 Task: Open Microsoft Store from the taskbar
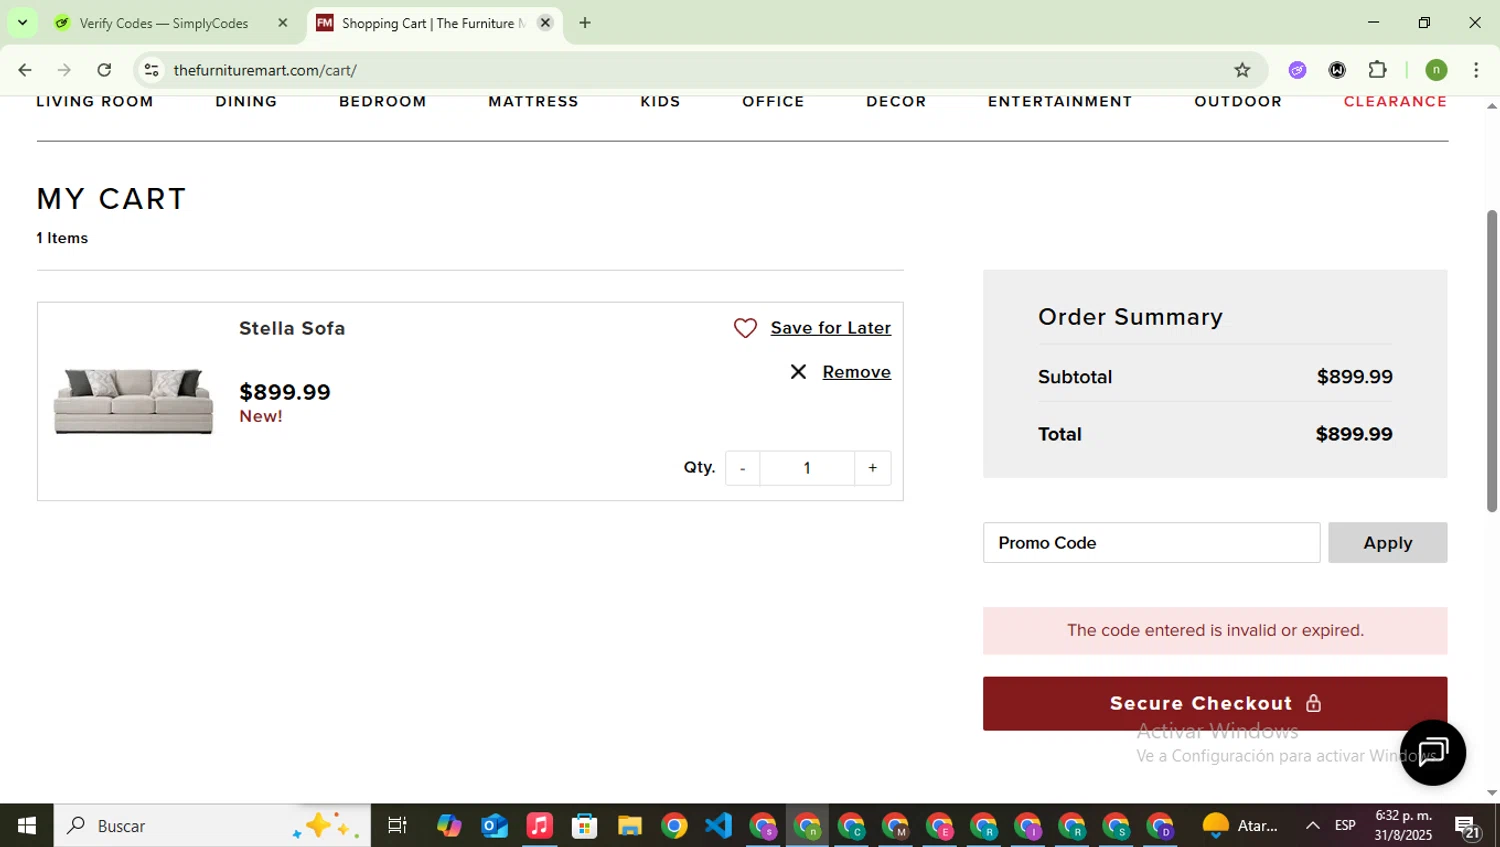click(584, 826)
